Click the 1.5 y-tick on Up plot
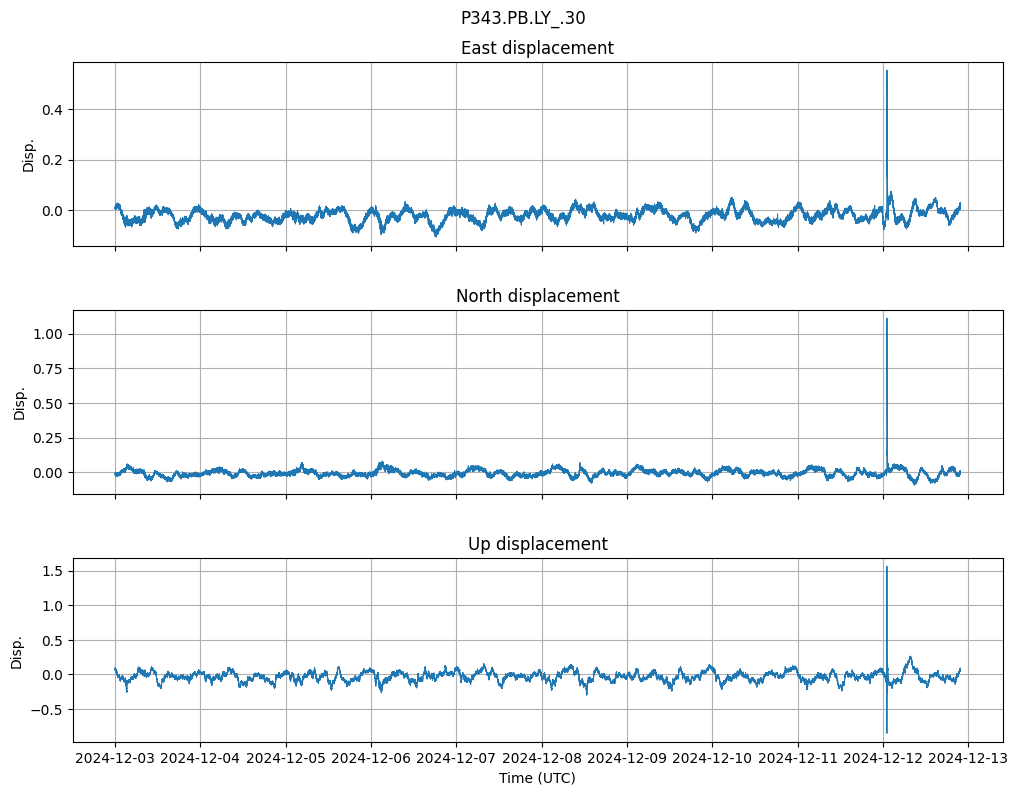The image size is (1018, 795). point(49,571)
